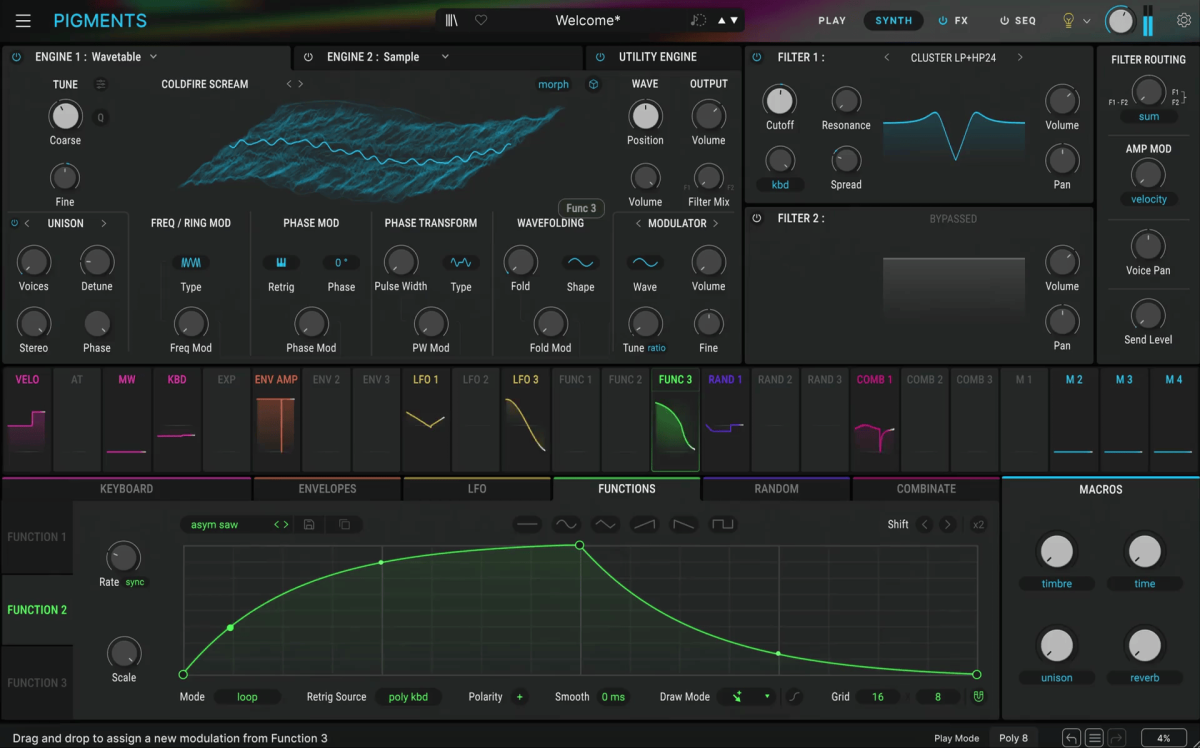Click the x2 function length button

[x=978, y=524]
